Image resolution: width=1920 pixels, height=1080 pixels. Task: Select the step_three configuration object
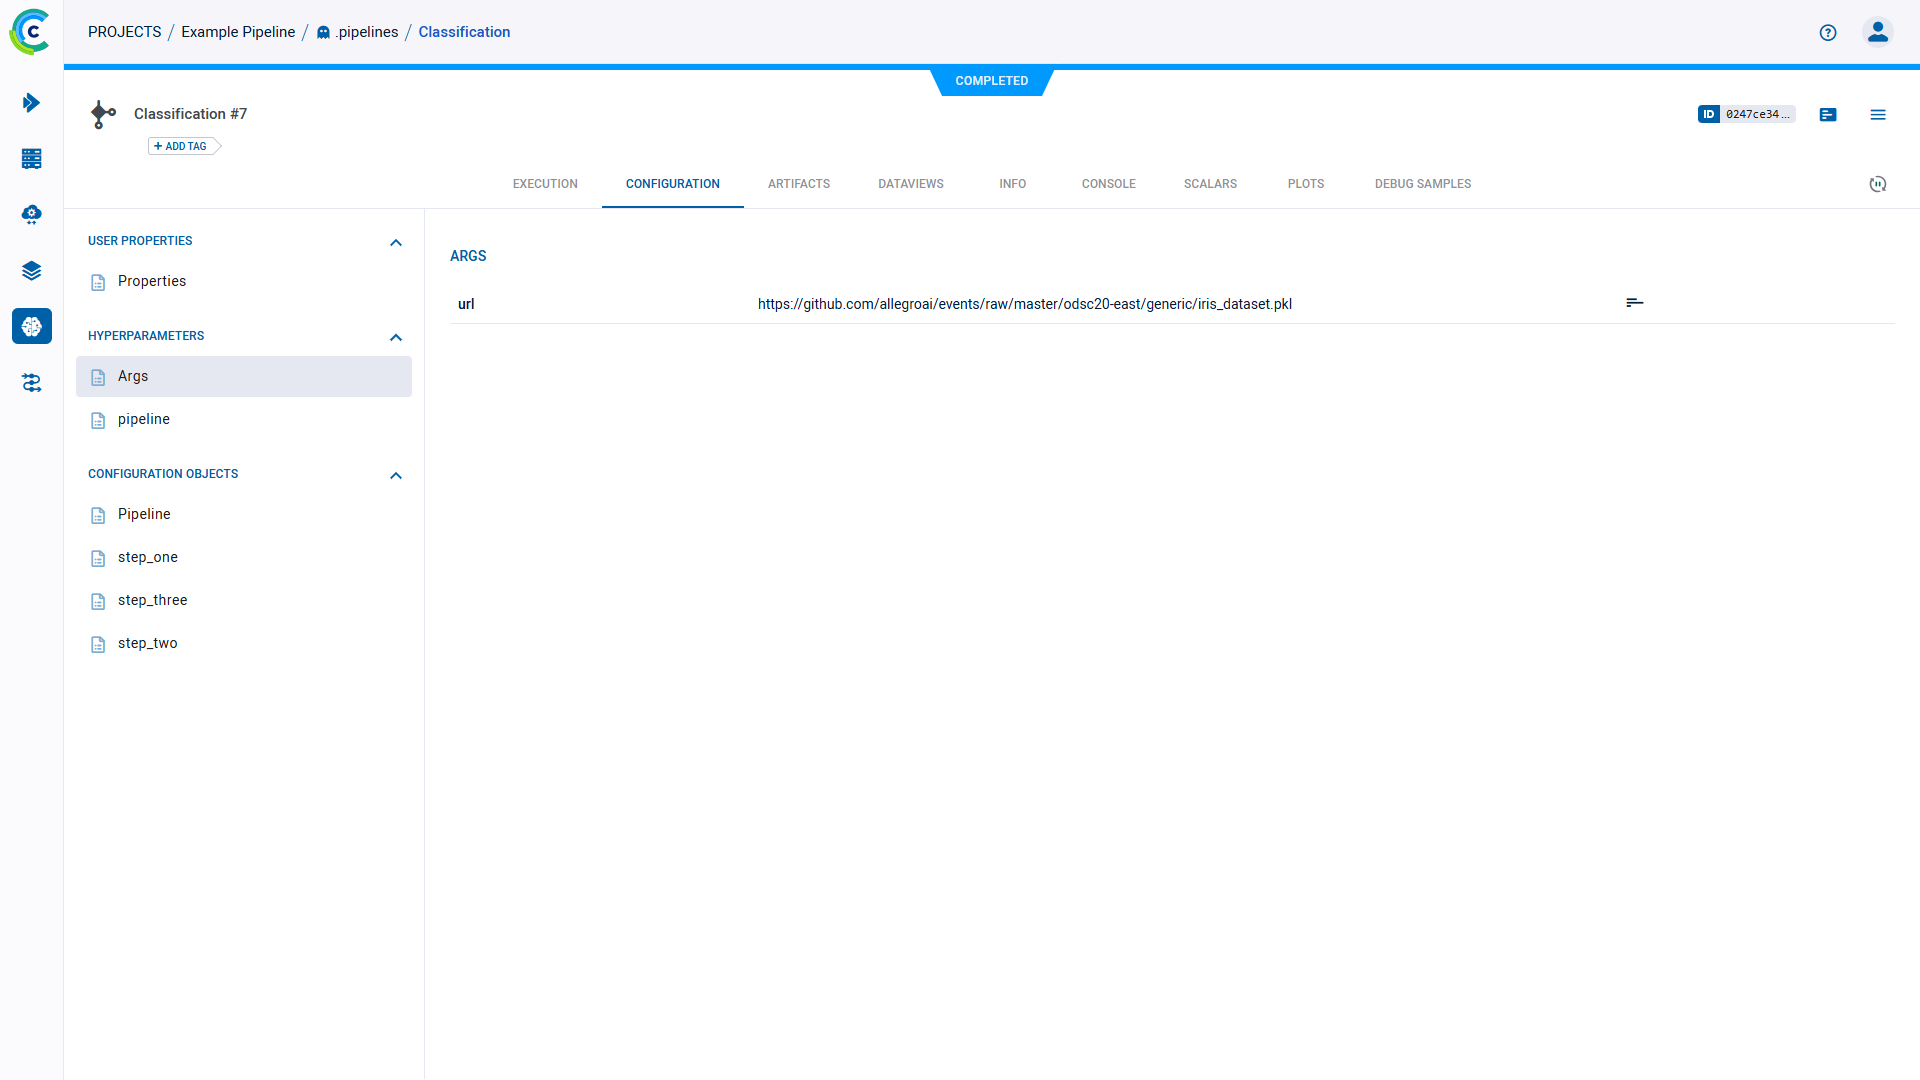click(x=153, y=600)
